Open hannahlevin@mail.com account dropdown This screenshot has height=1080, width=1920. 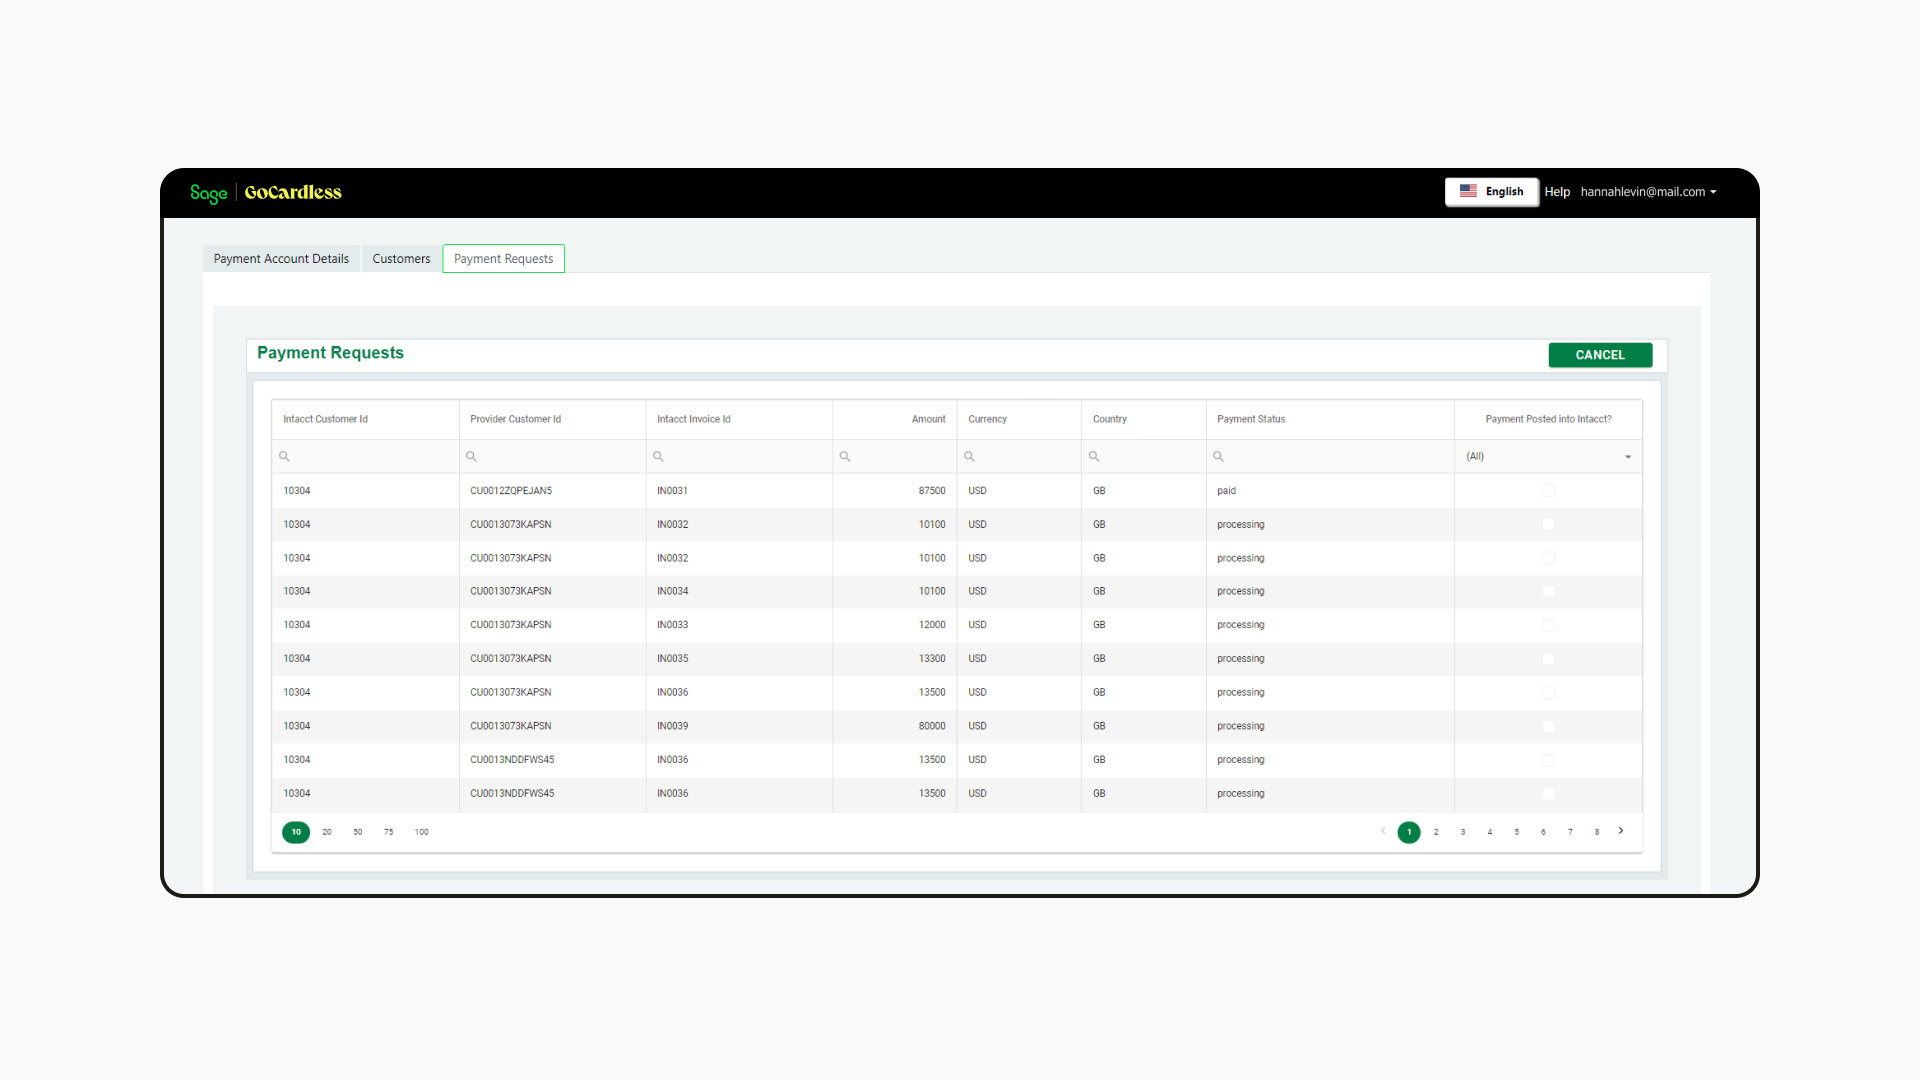[1648, 192]
